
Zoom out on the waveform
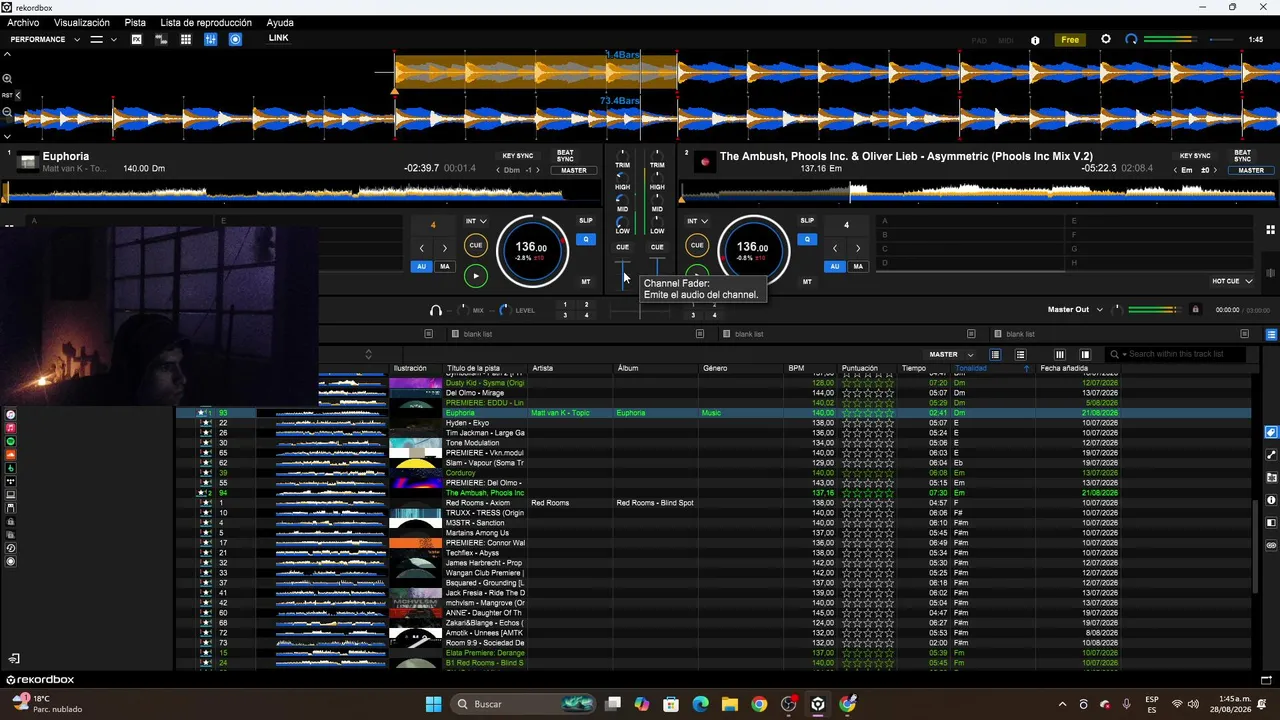(x=8, y=112)
